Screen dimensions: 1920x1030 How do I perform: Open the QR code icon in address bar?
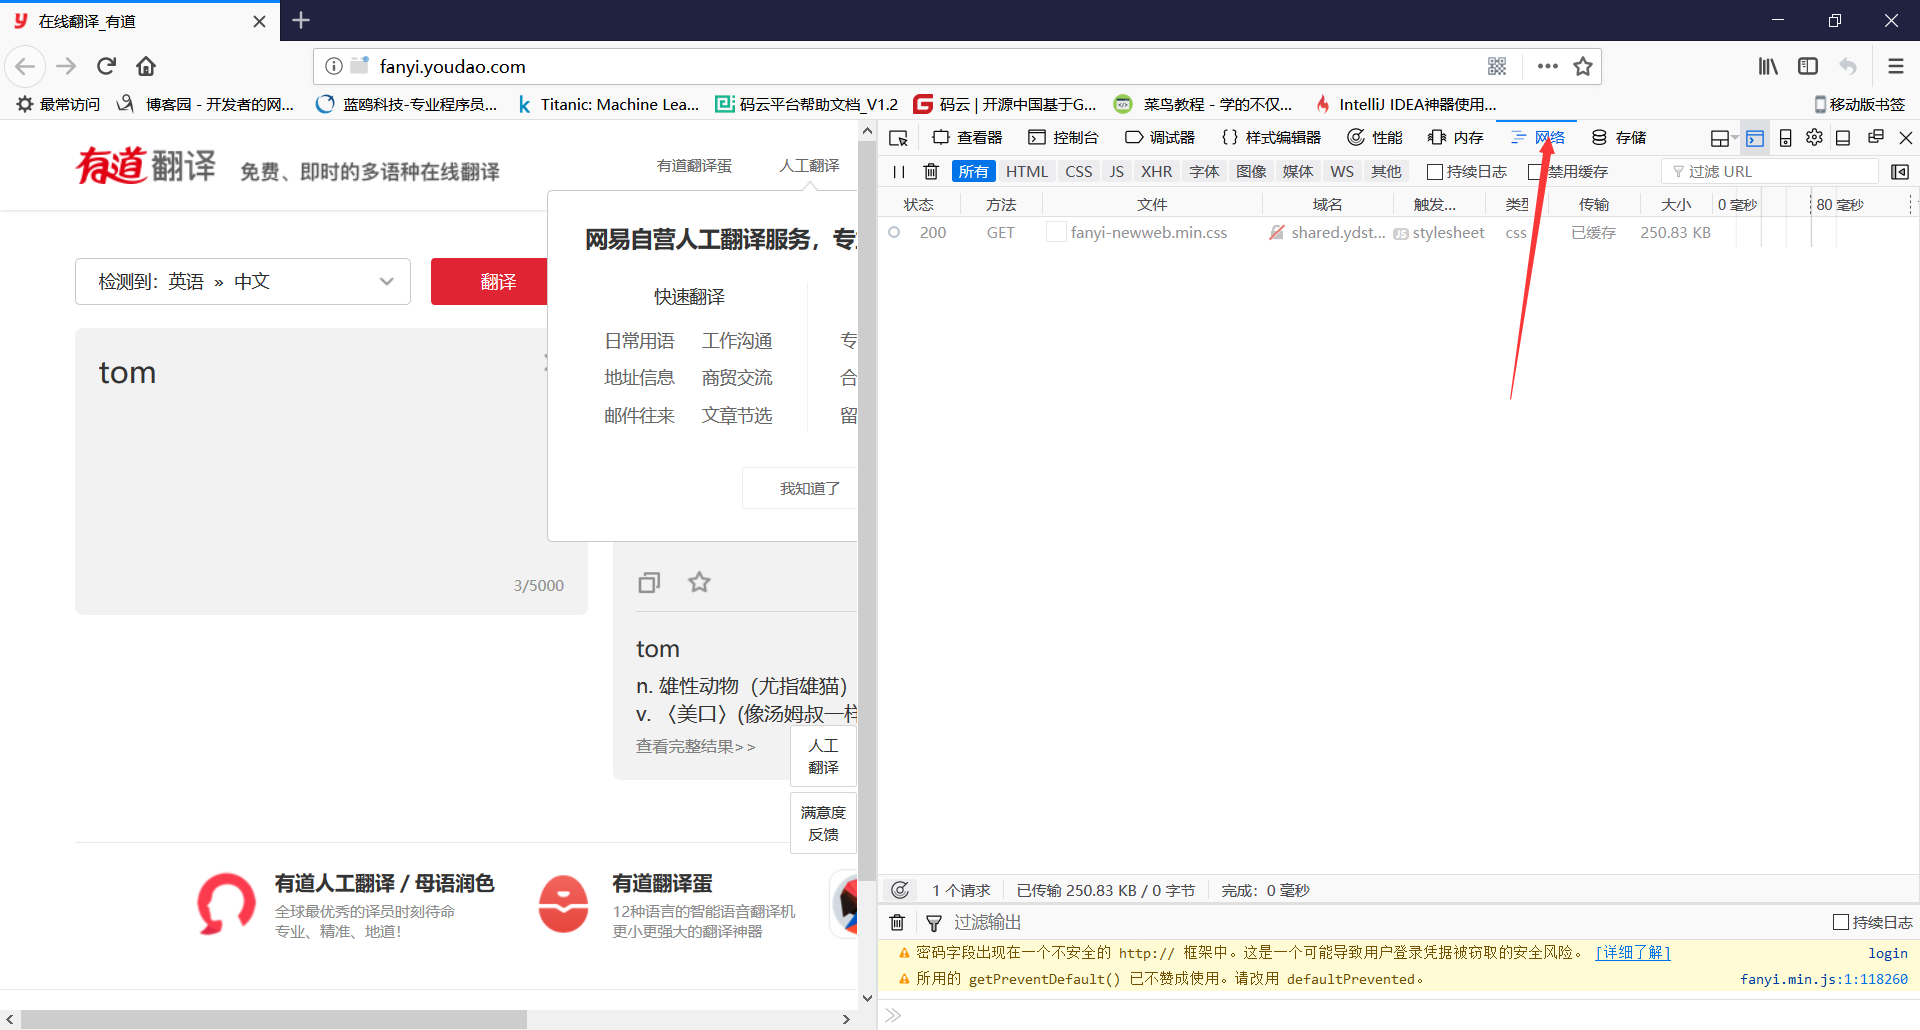[1497, 66]
